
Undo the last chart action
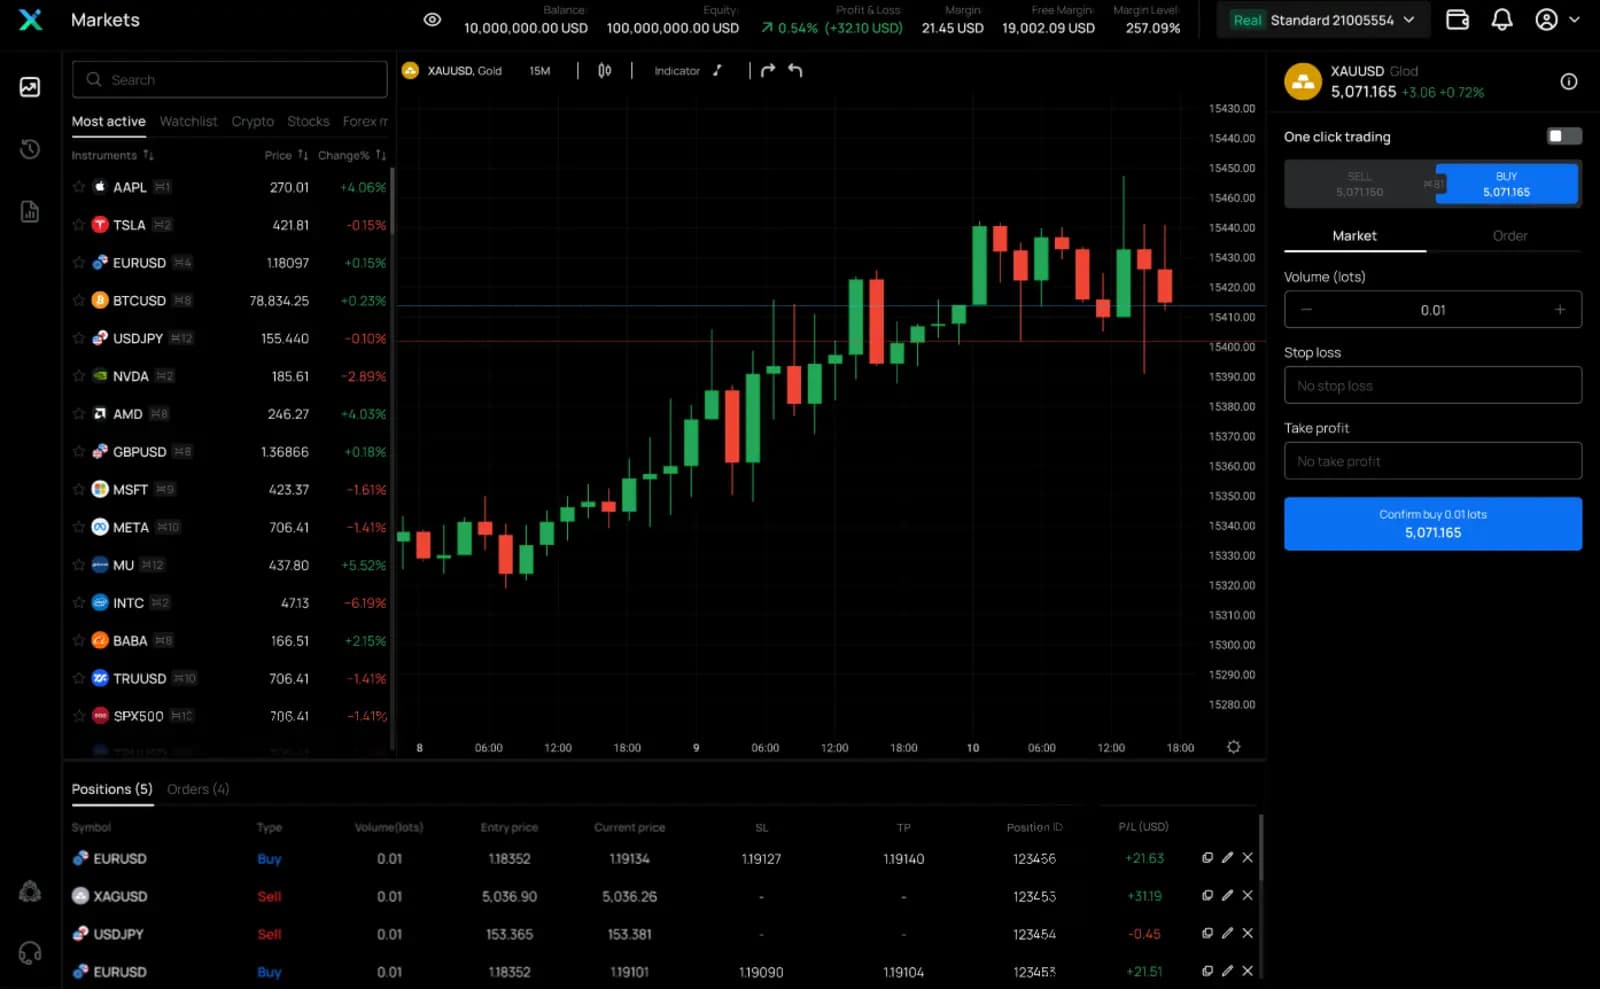pos(795,70)
